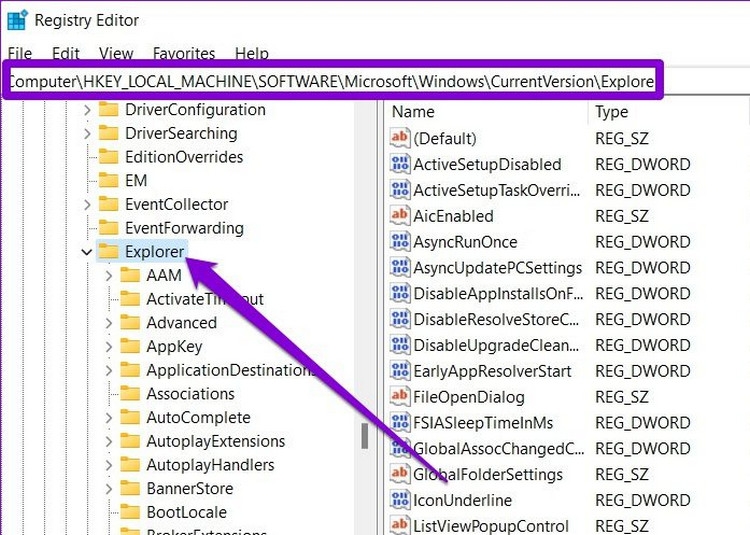750x535 pixels.
Task: Click the REG_DWORD type of IconUnderline
Action: click(x=642, y=500)
